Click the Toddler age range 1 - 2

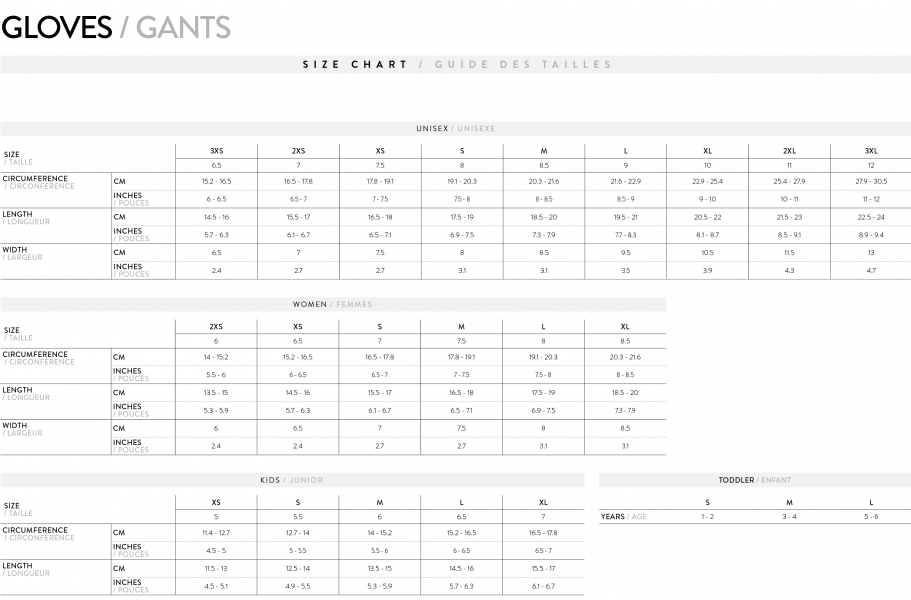click(707, 517)
